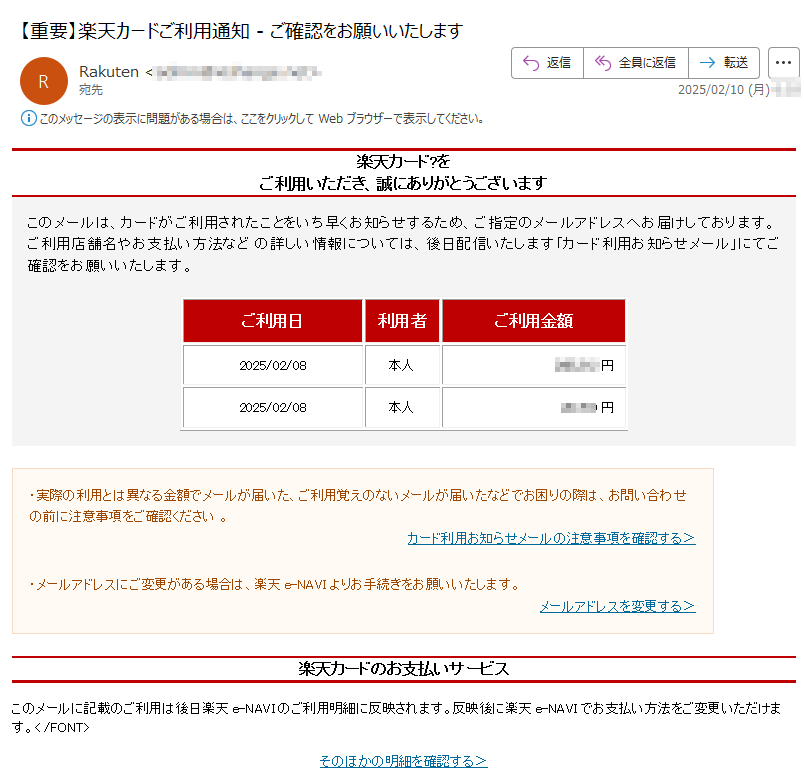The height and width of the screenshot is (775, 804).
Task: Click the second row's 2025/02/08 date cell
Action: point(273,407)
